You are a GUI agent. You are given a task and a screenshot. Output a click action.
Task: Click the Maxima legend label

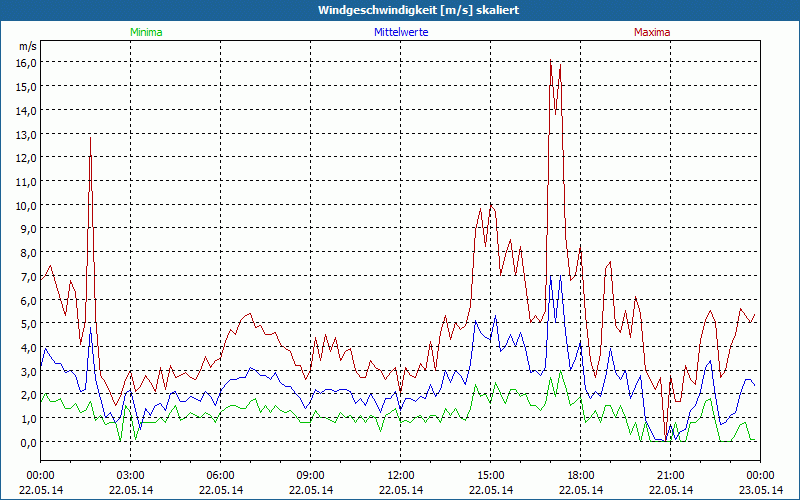tap(652, 32)
